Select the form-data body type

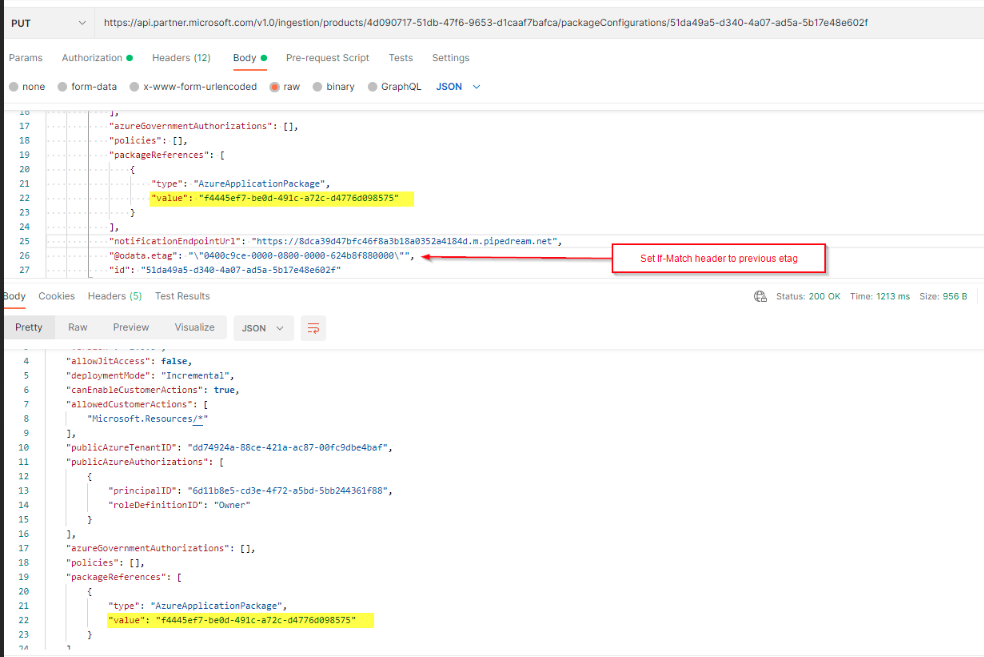[x=87, y=87]
